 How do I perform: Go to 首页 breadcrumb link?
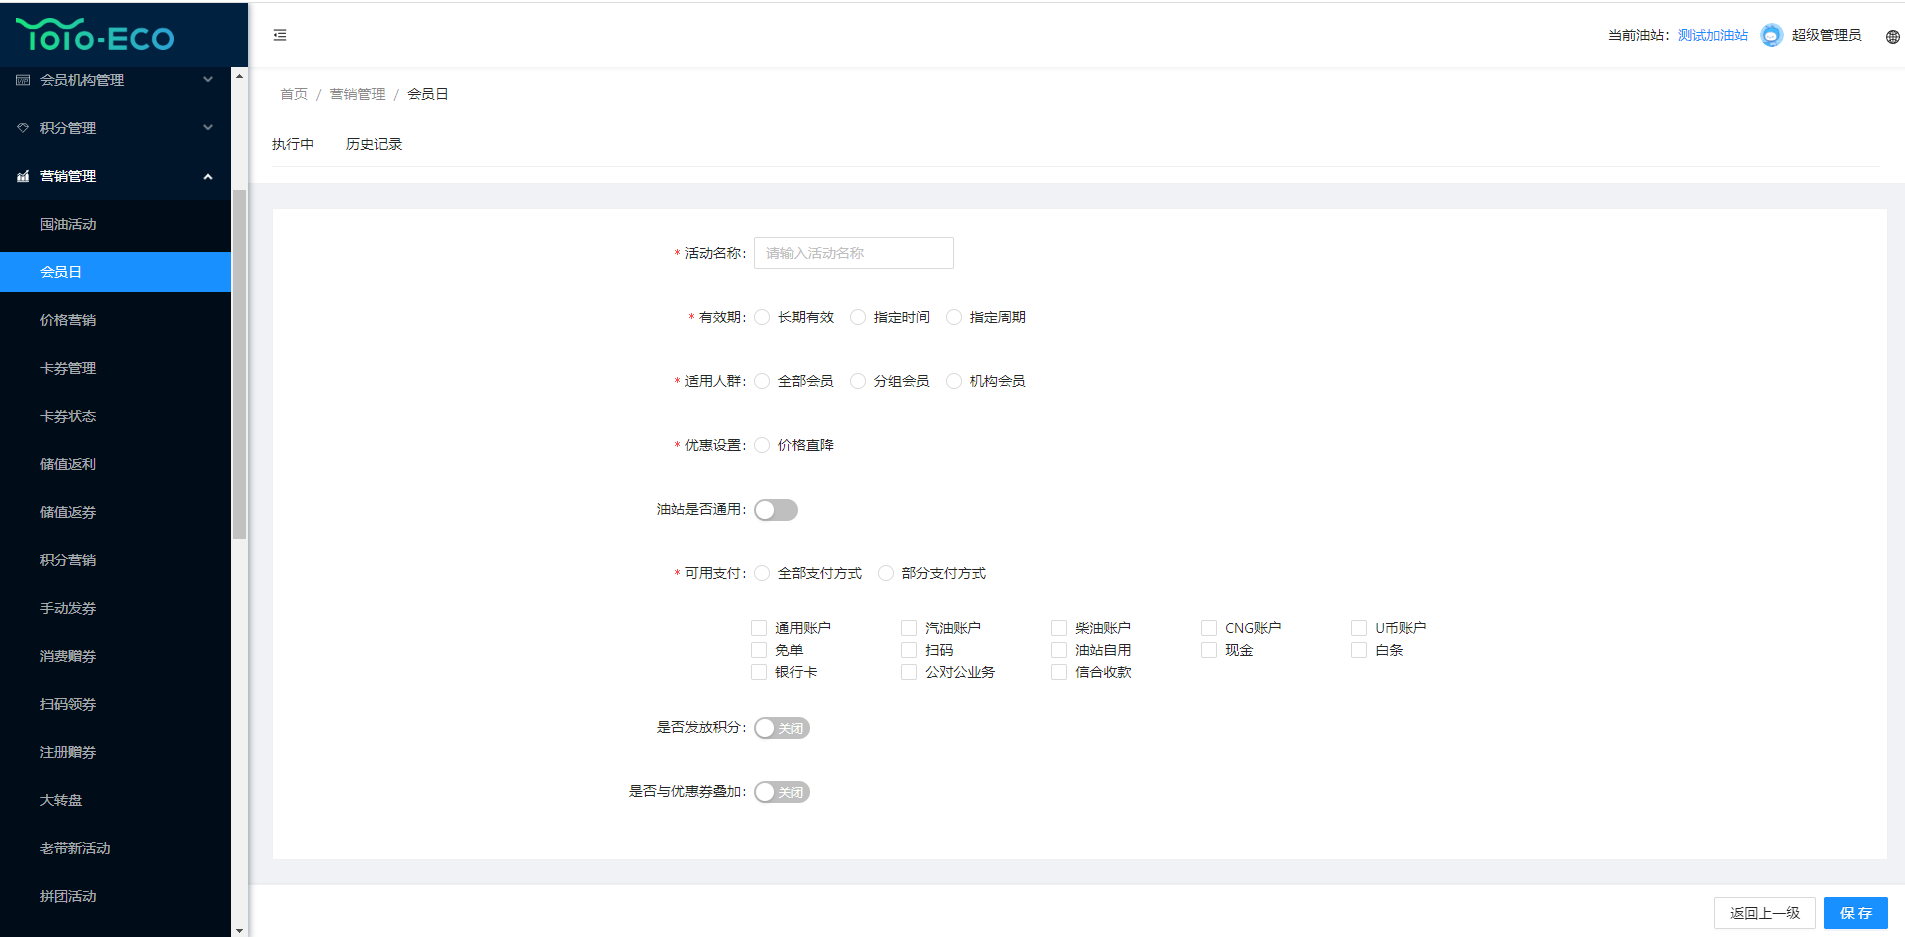tap(294, 94)
